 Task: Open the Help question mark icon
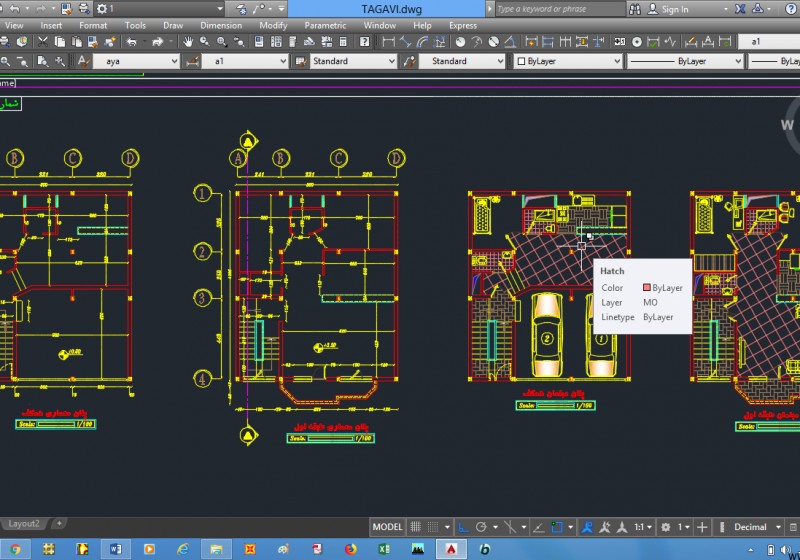pyautogui.click(x=365, y=42)
